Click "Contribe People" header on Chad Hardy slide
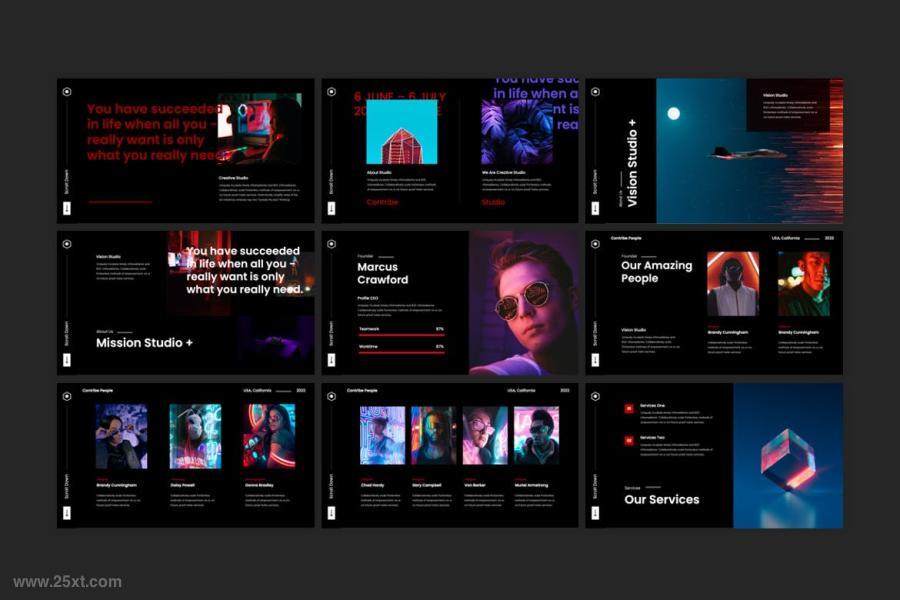900x600 pixels. (x=362, y=390)
